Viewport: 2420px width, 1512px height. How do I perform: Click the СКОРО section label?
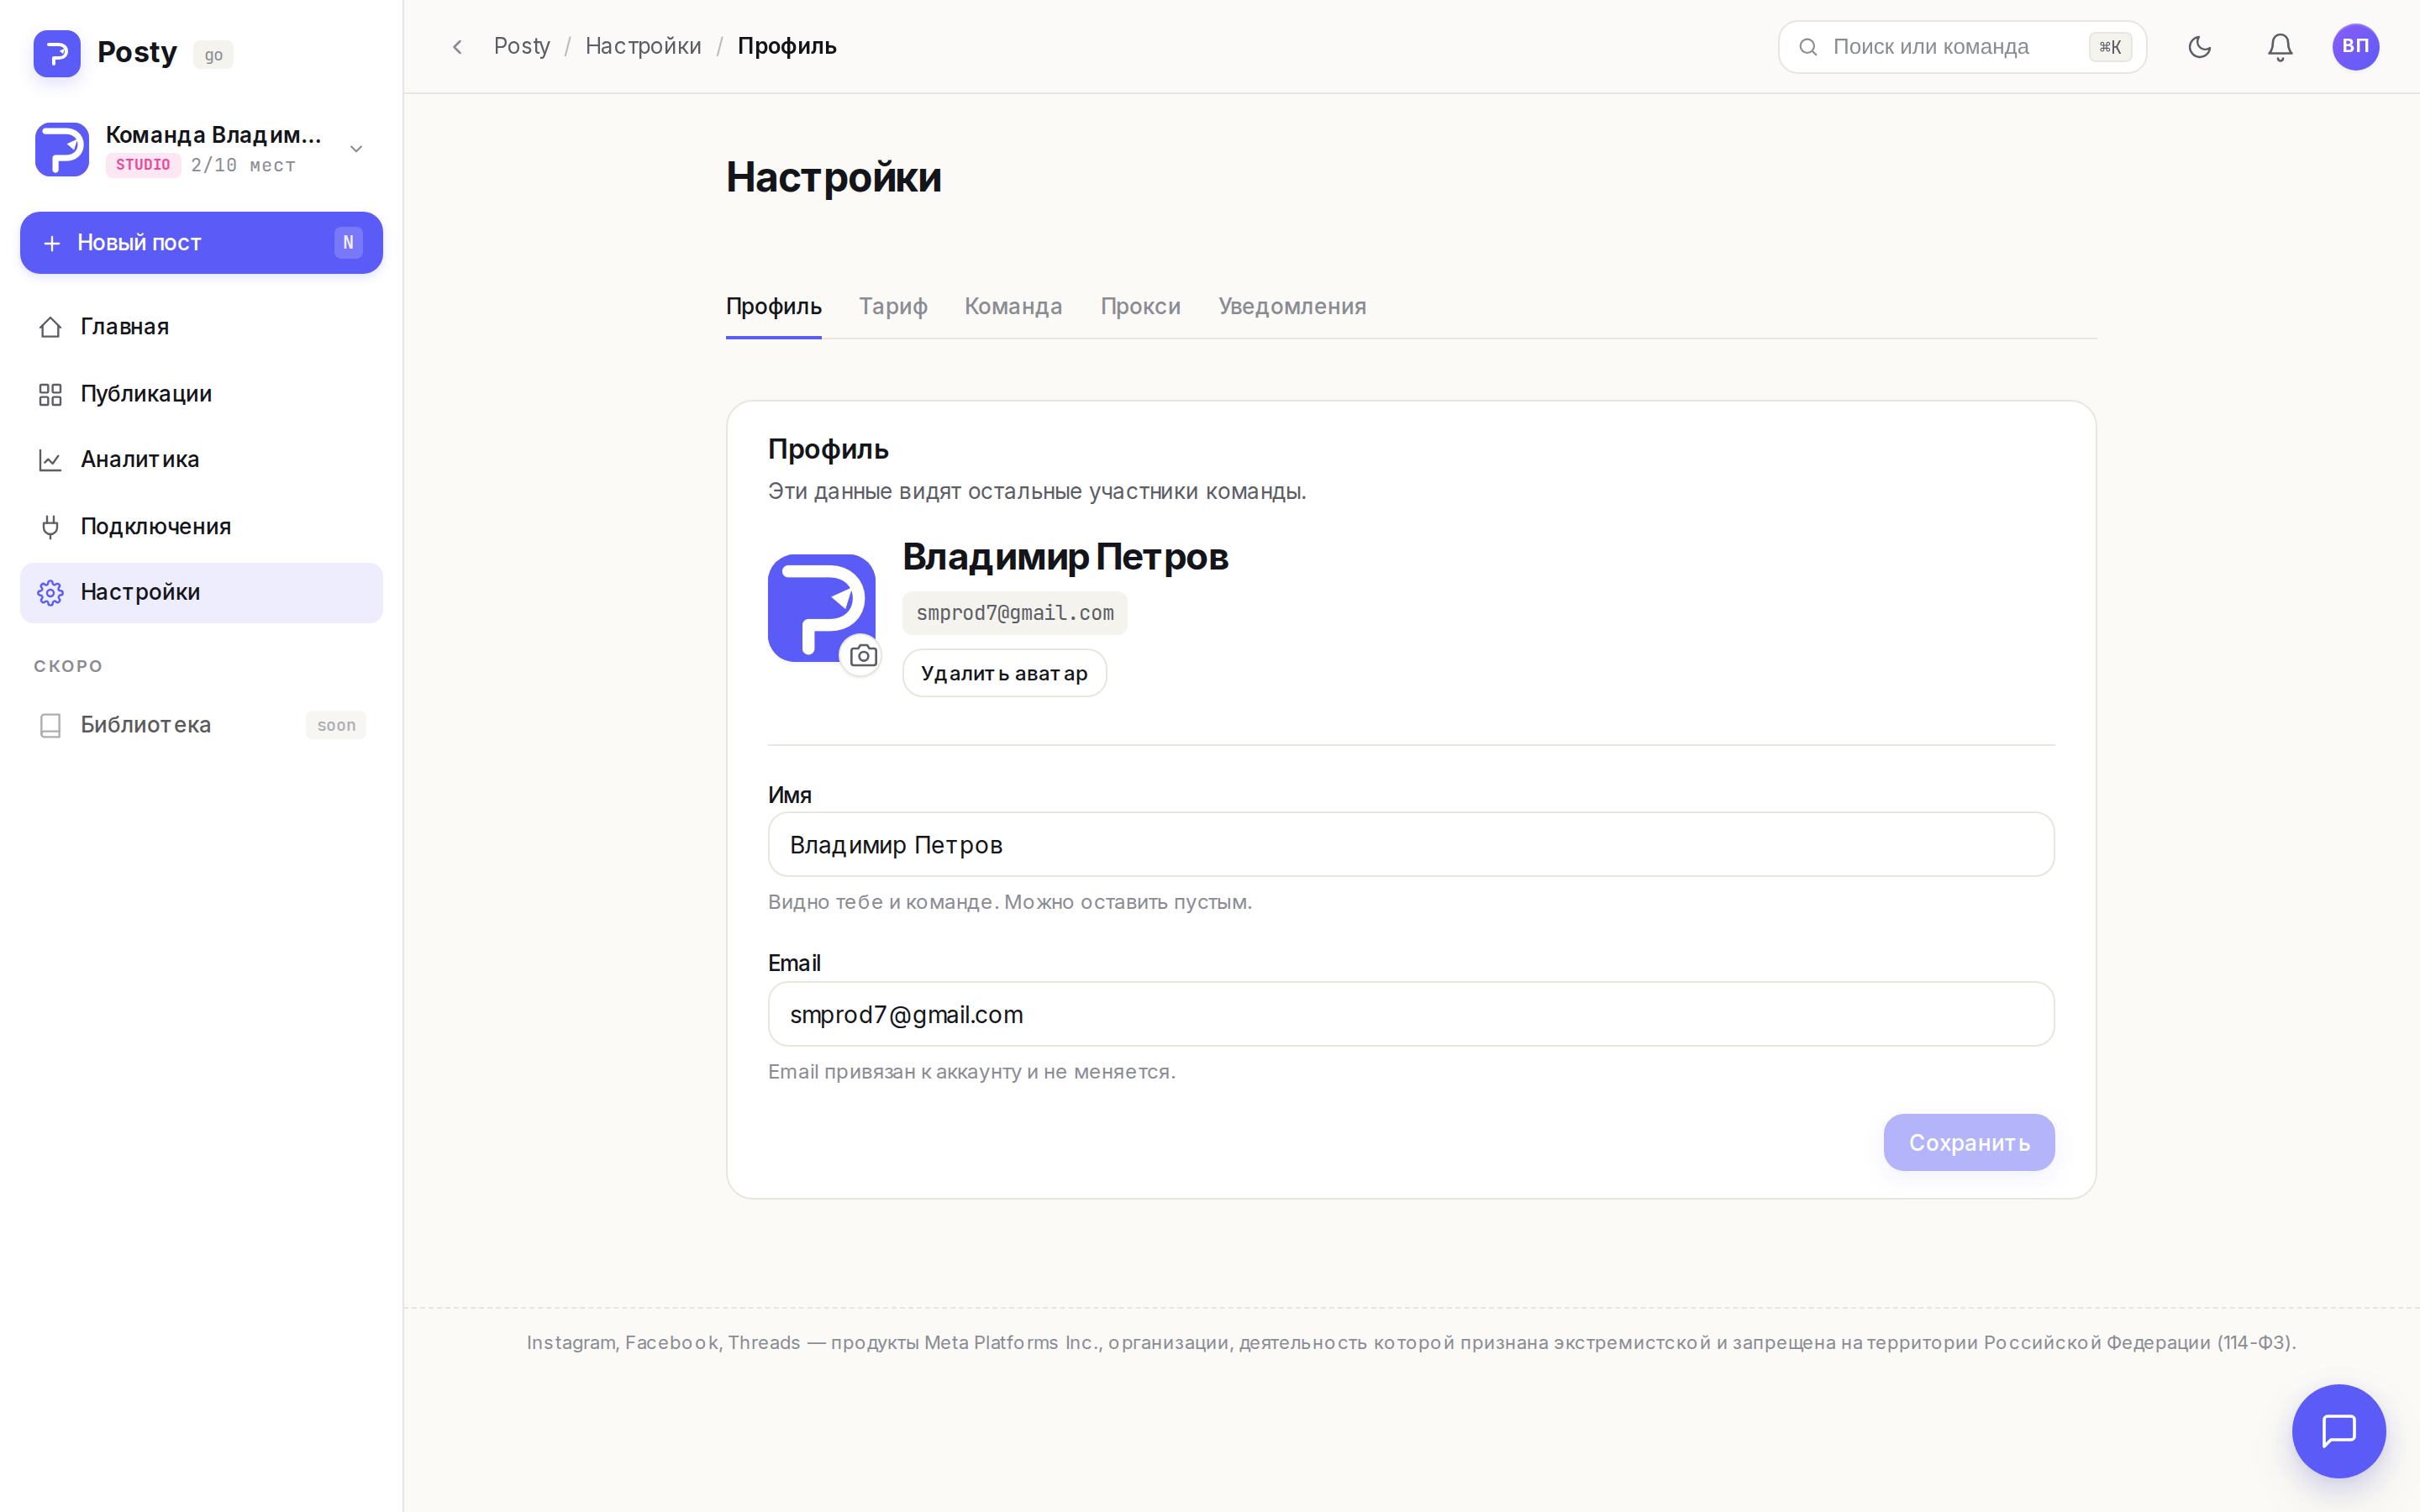(x=68, y=666)
